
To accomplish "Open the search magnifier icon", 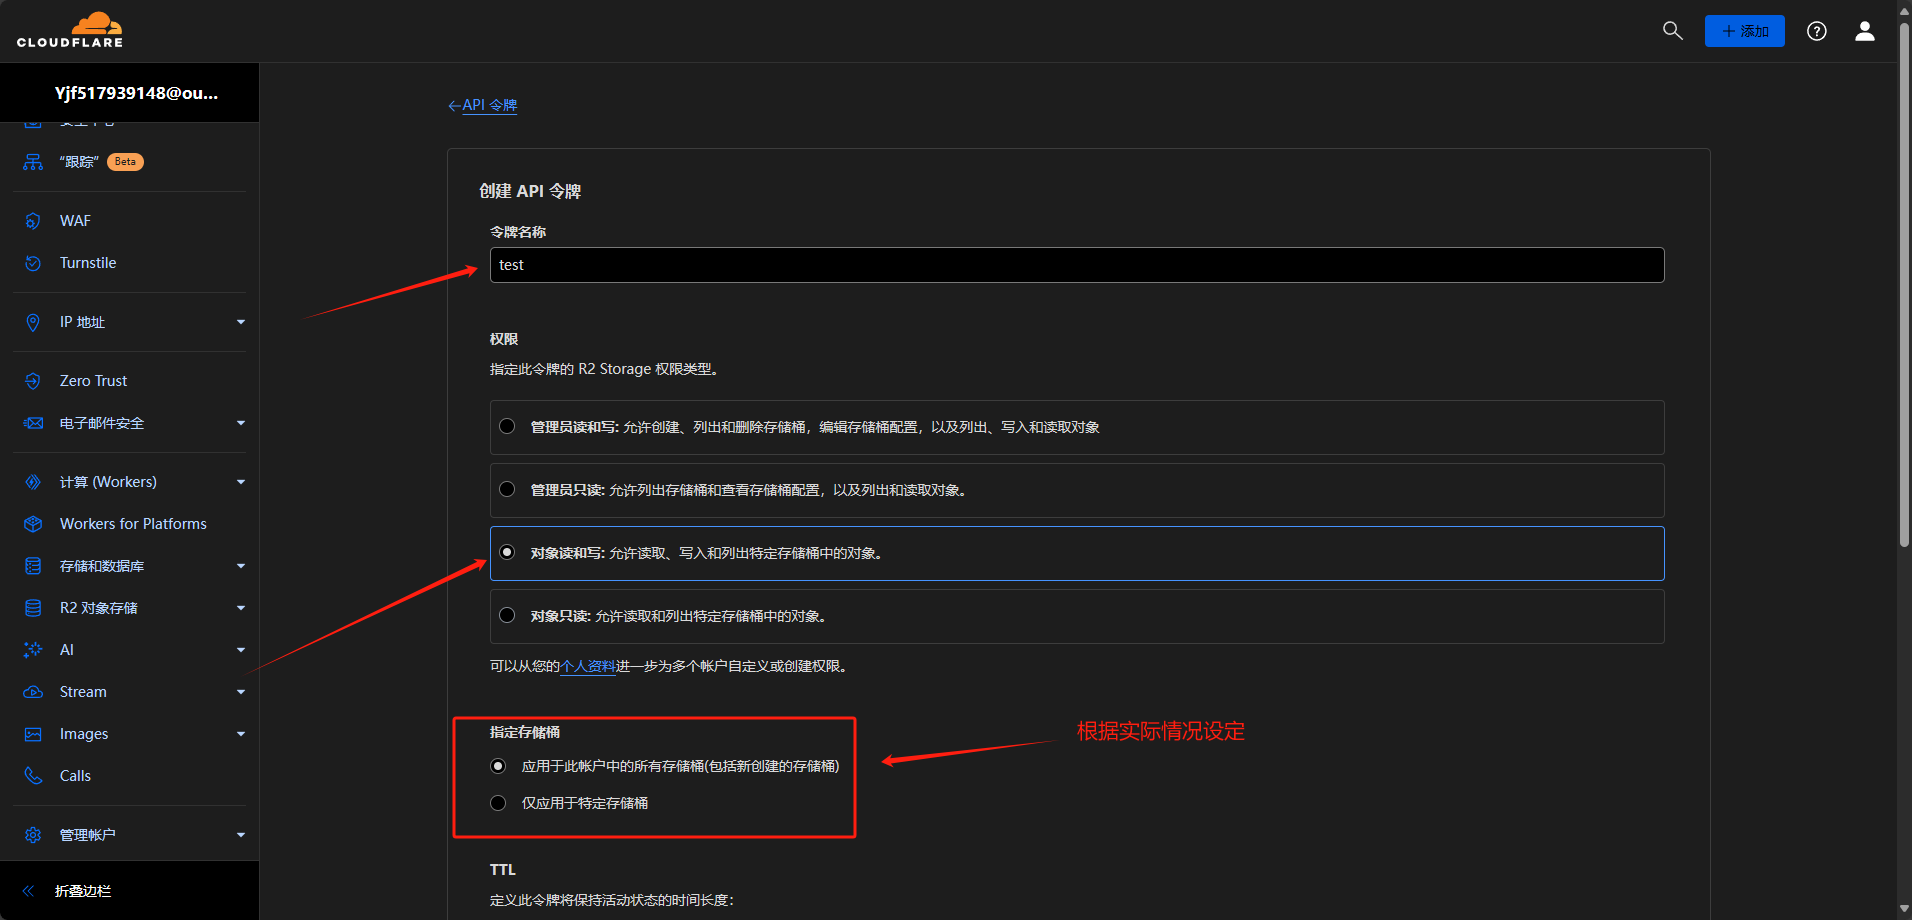I will pyautogui.click(x=1673, y=31).
